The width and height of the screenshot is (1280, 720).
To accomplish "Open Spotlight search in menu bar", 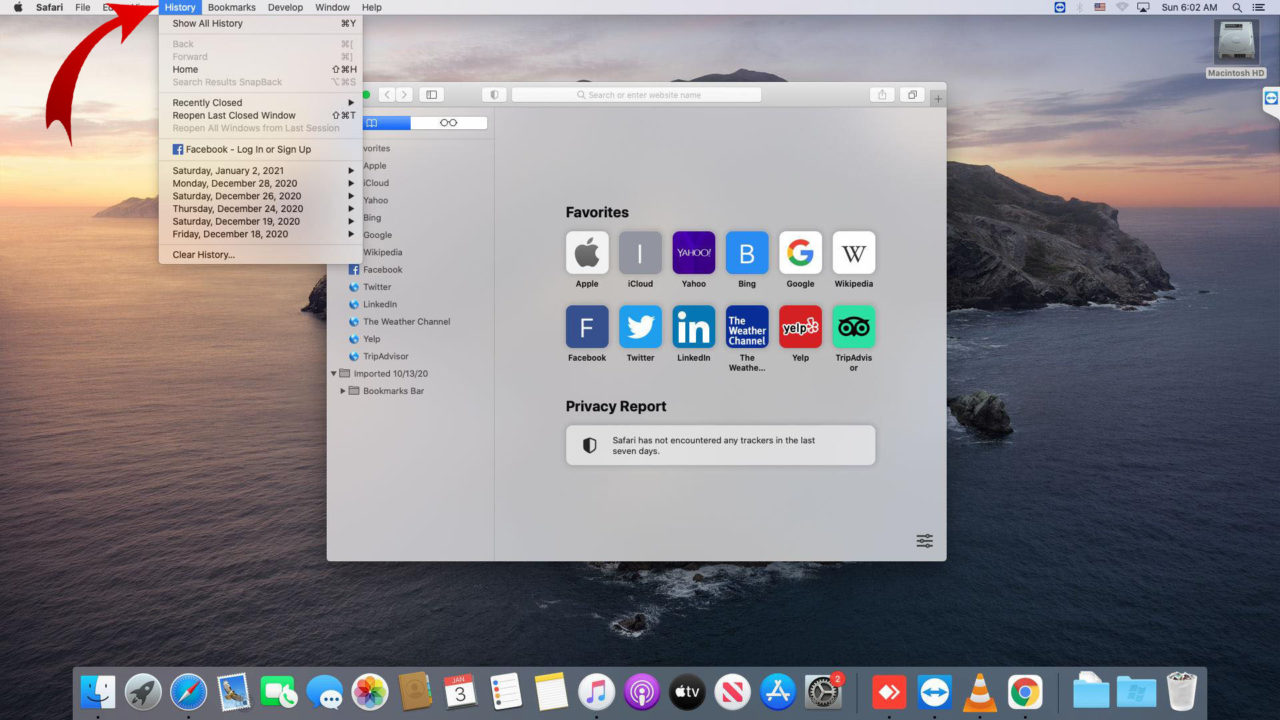I will click(1237, 7).
